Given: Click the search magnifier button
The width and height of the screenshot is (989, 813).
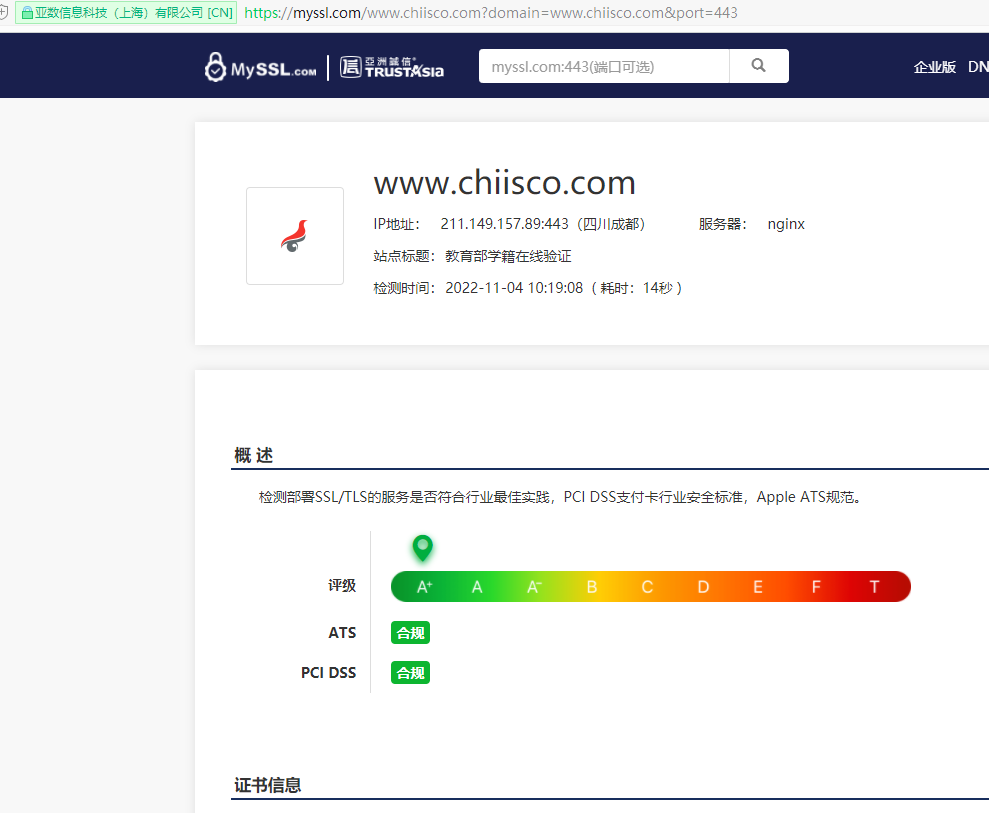Looking at the screenshot, I should [x=758, y=65].
